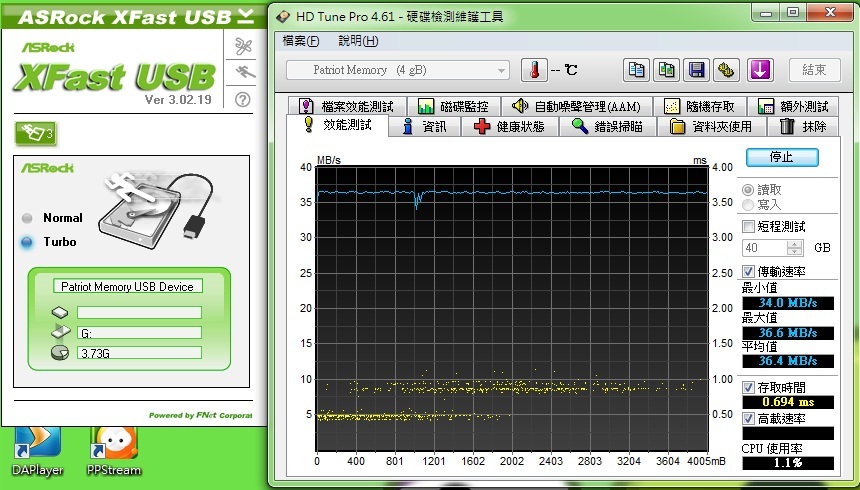Click the copy screenshot icon
This screenshot has width=860, height=490.
coord(666,70)
